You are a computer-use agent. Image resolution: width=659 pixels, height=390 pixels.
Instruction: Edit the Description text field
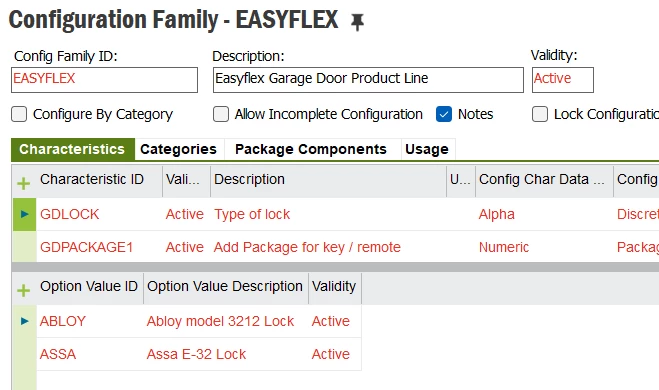point(368,80)
